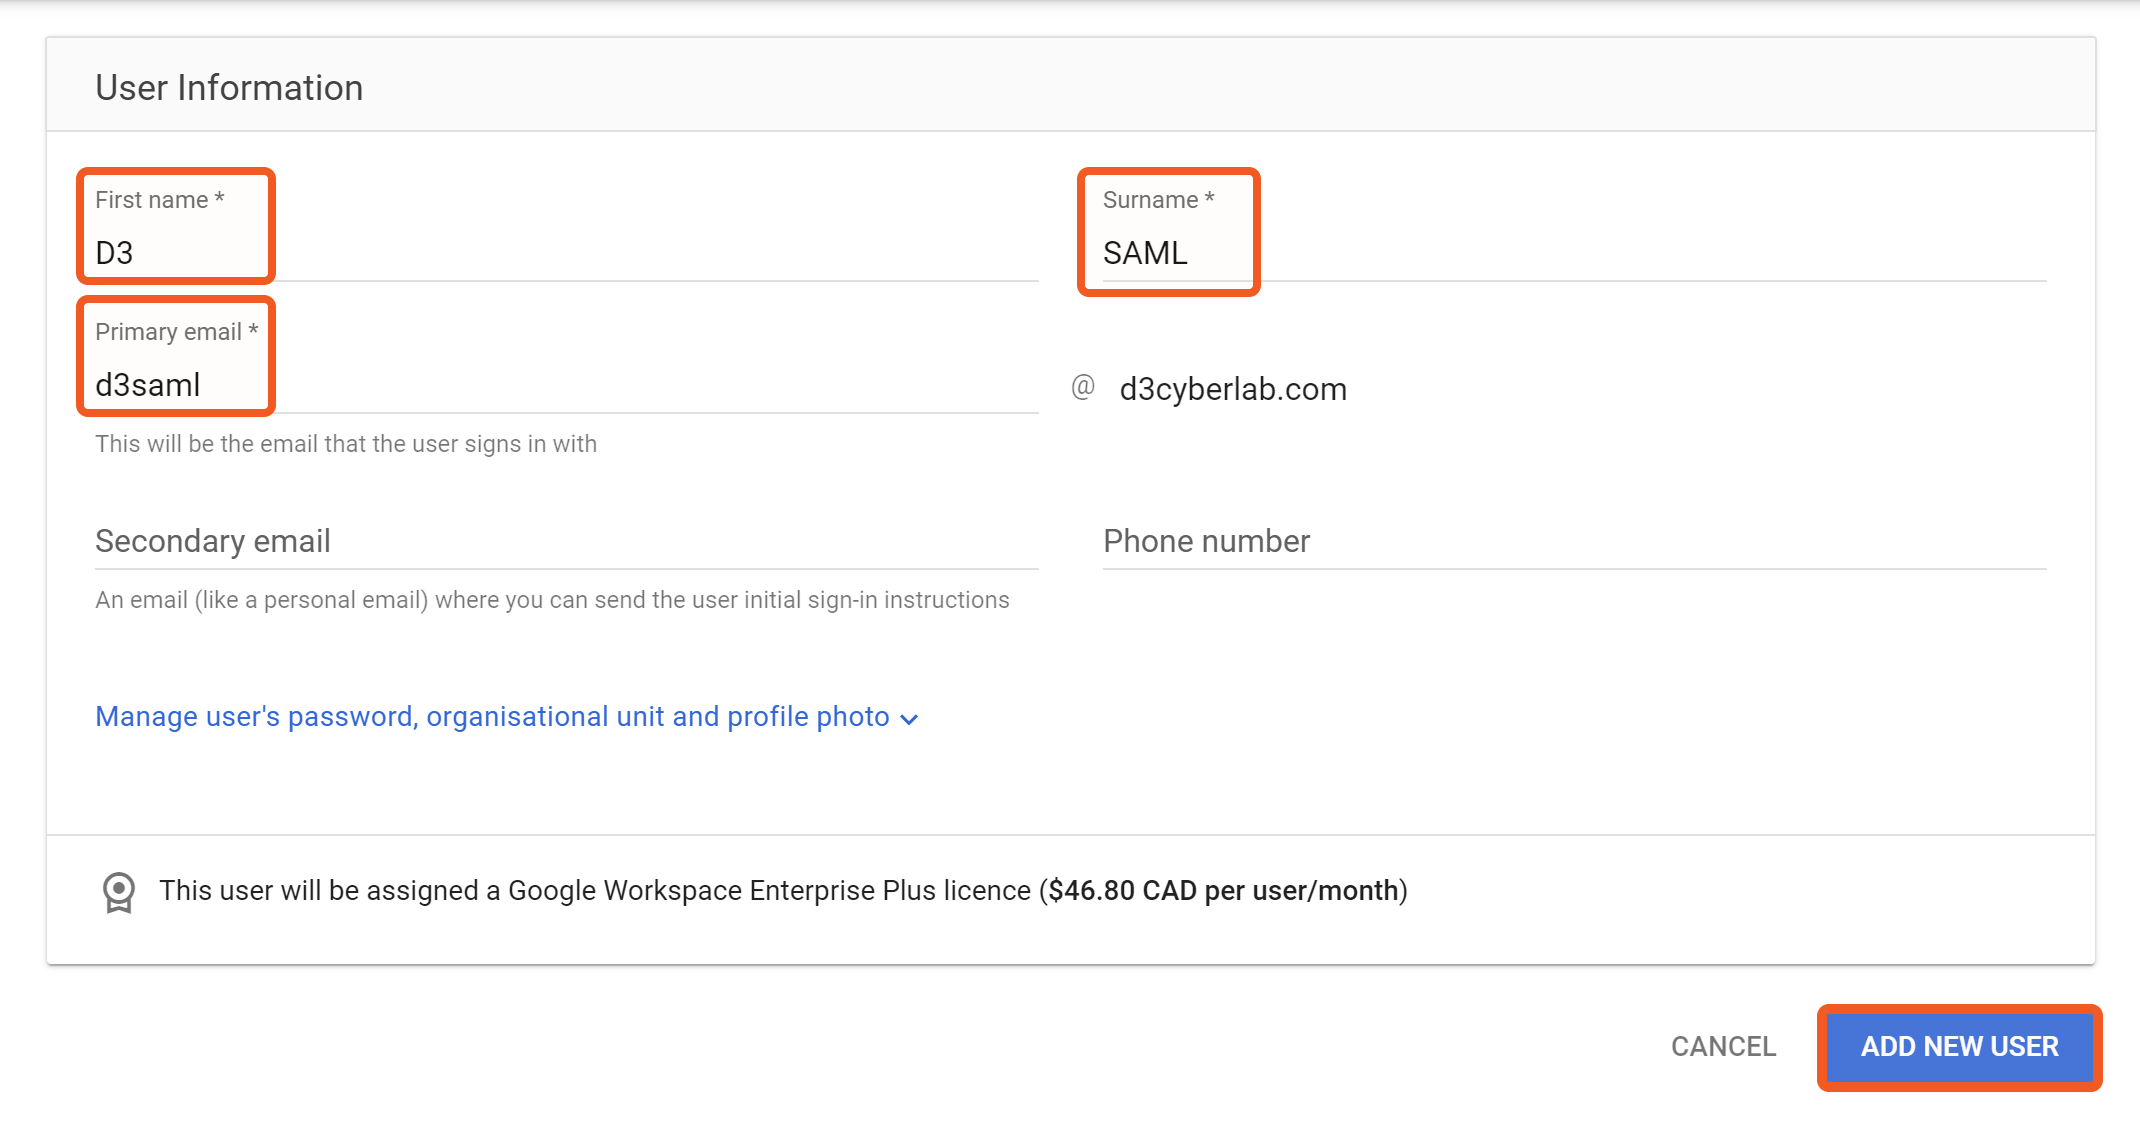Click the Primary email value d3saml
This screenshot has width=2140, height=1131.
(148, 385)
